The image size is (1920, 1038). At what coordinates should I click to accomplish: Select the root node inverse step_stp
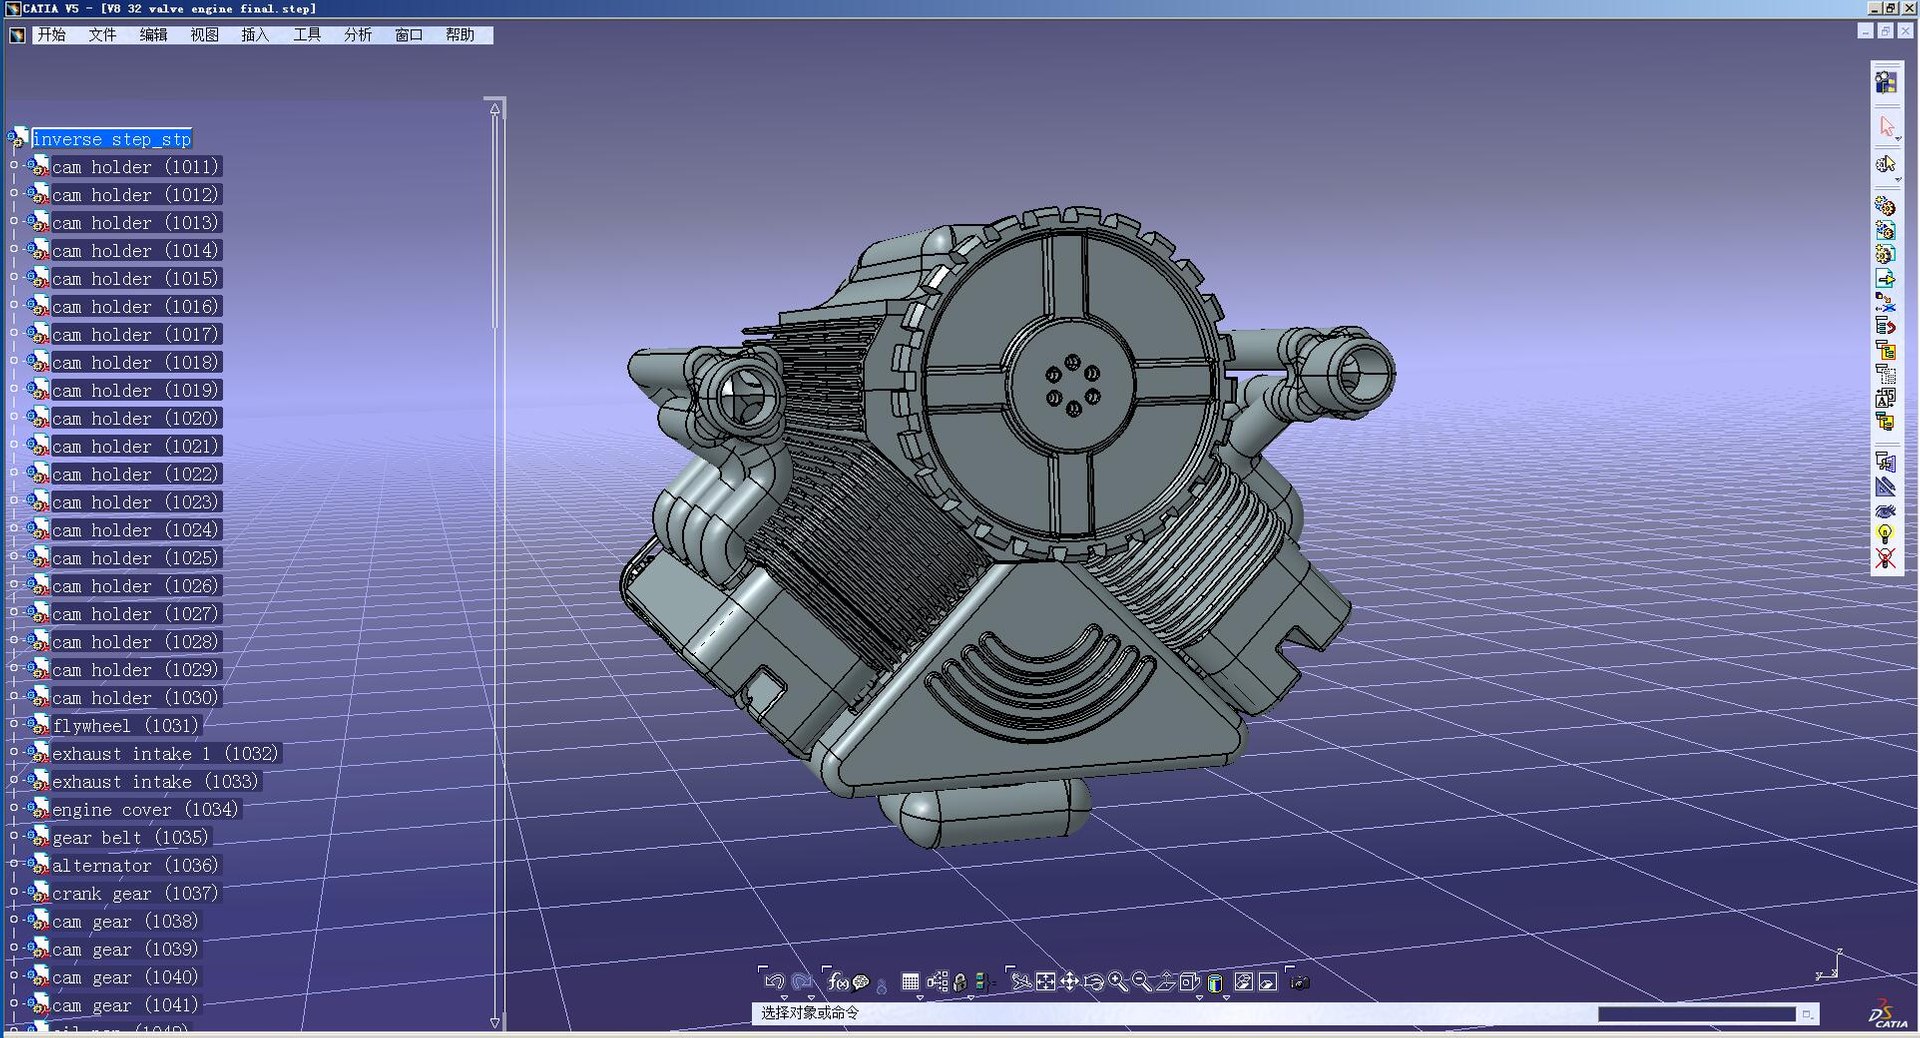point(111,139)
